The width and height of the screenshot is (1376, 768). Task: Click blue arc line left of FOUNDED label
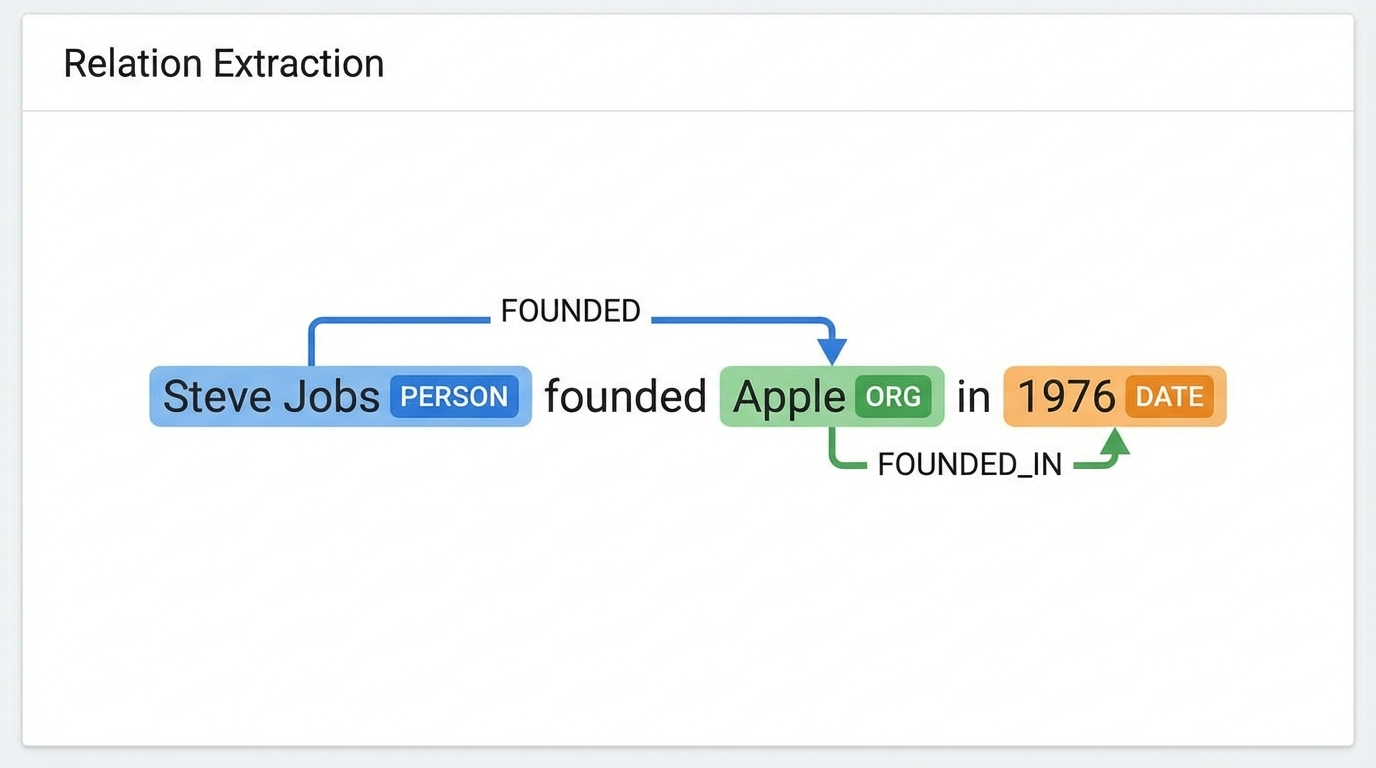click(400, 320)
